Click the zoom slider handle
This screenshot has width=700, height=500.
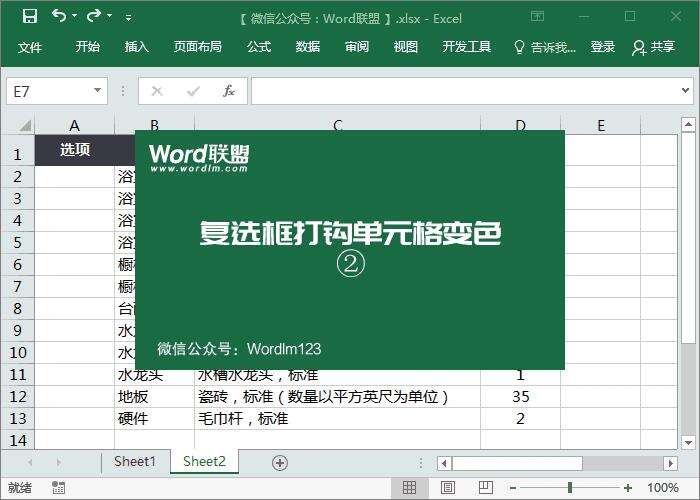click(x=569, y=488)
